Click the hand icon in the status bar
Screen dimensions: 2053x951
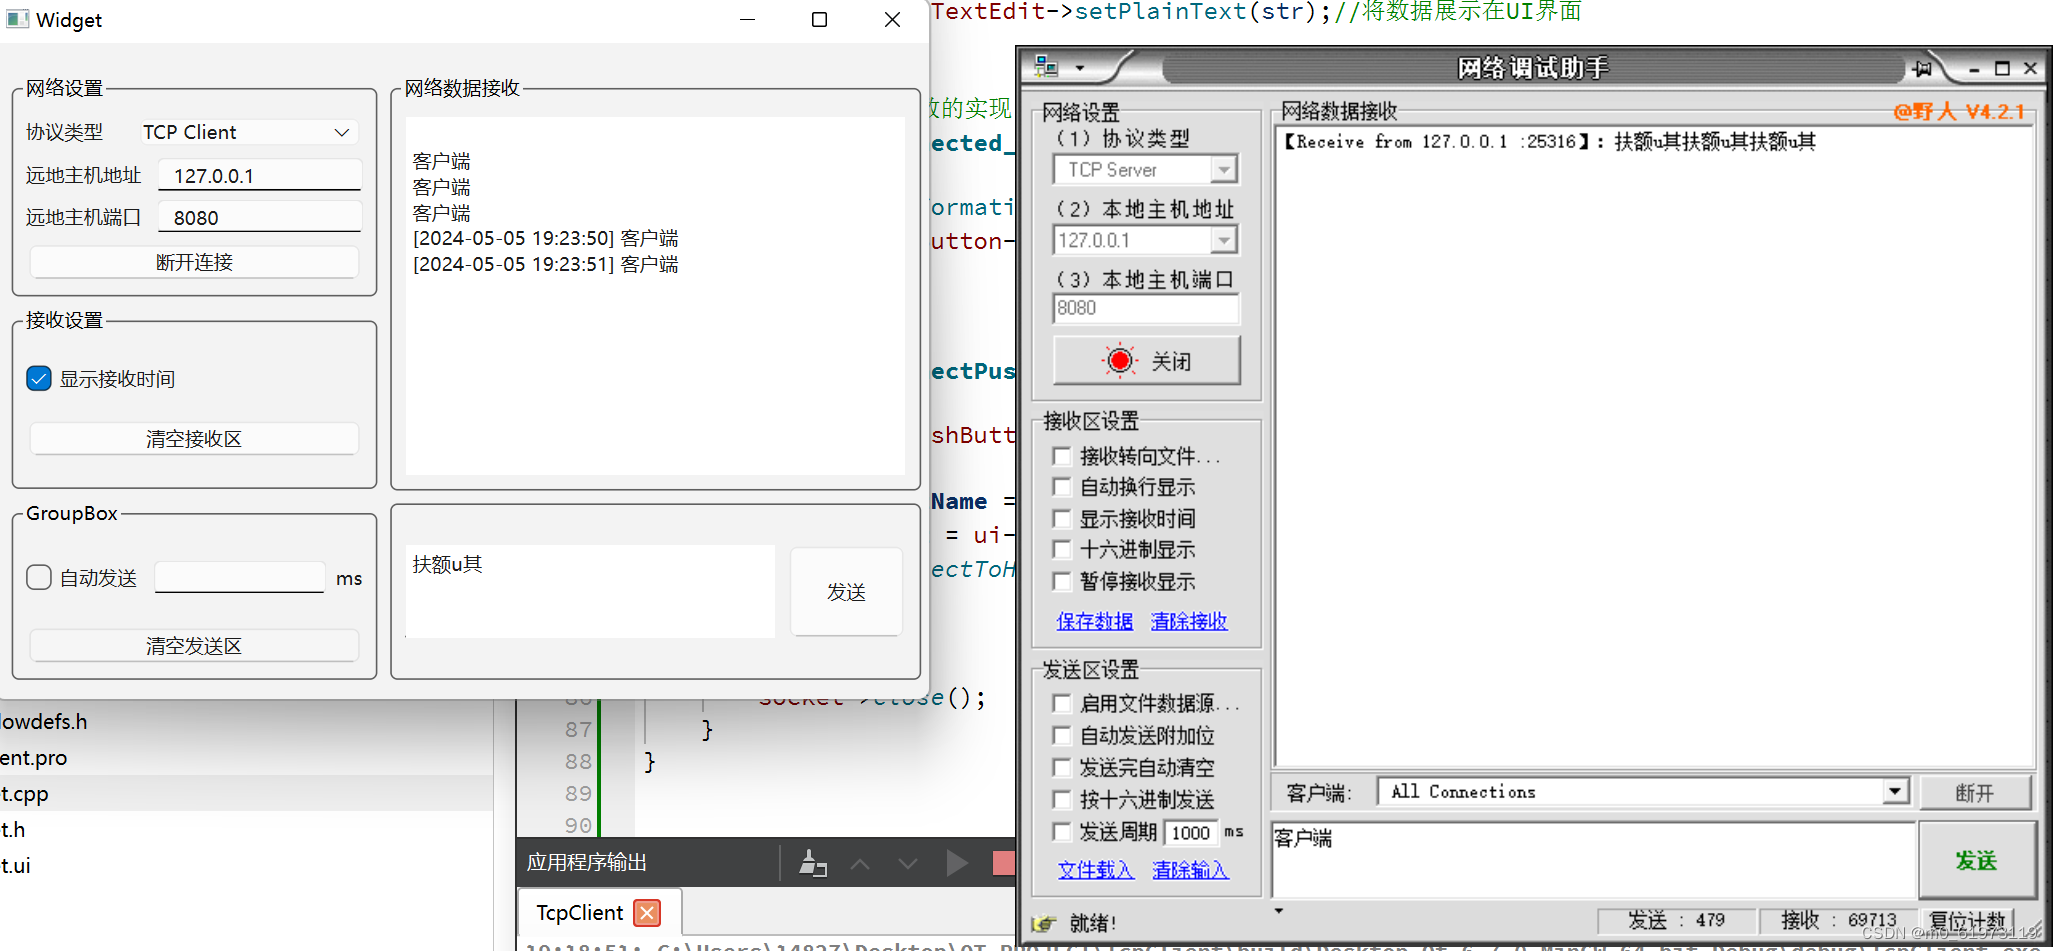point(1044,922)
